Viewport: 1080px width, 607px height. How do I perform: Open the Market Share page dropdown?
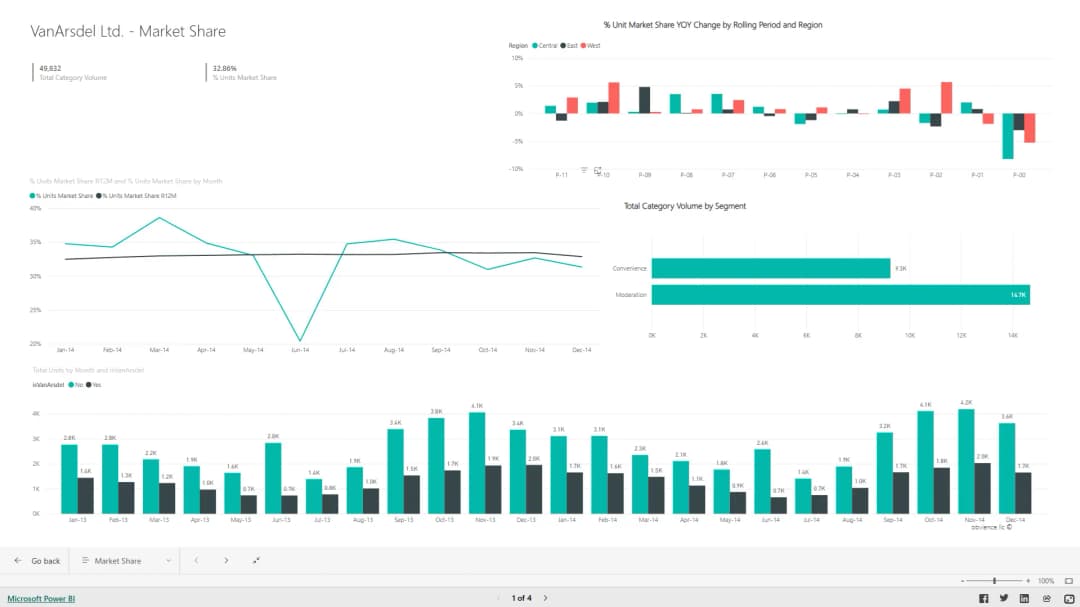tap(127, 561)
